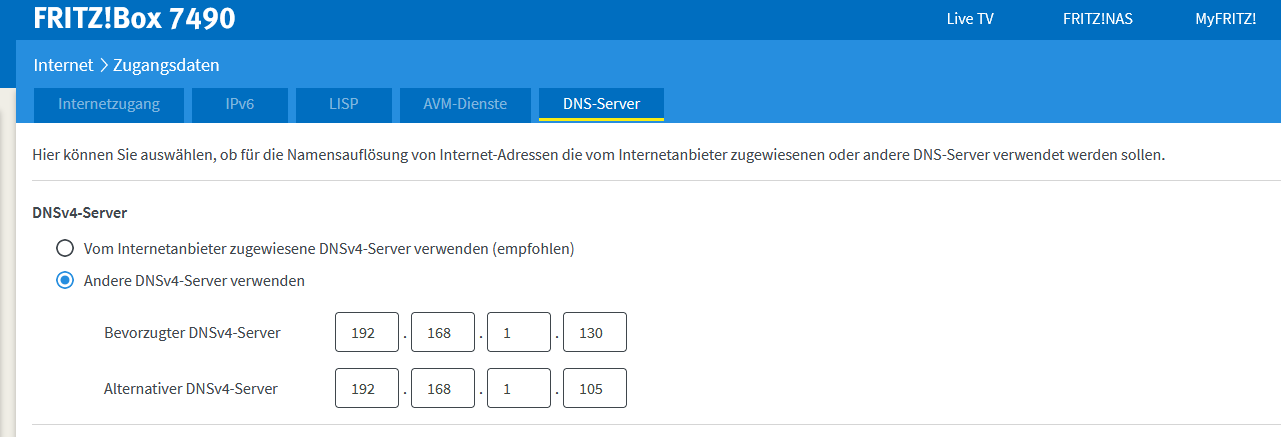Screen dimensions: 1281x437
Task: Click the DNSv4-Server section heading
Action: (x=80, y=213)
